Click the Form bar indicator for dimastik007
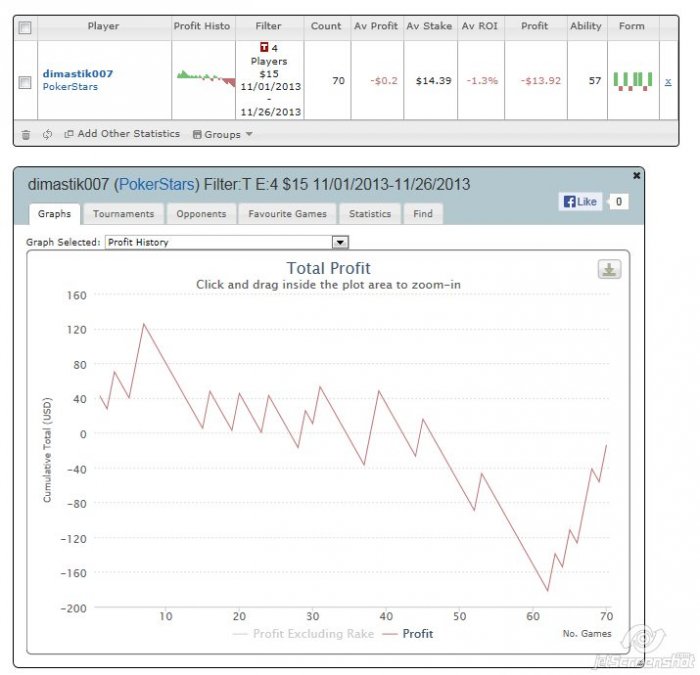This screenshot has height=675, width=700. point(633,81)
